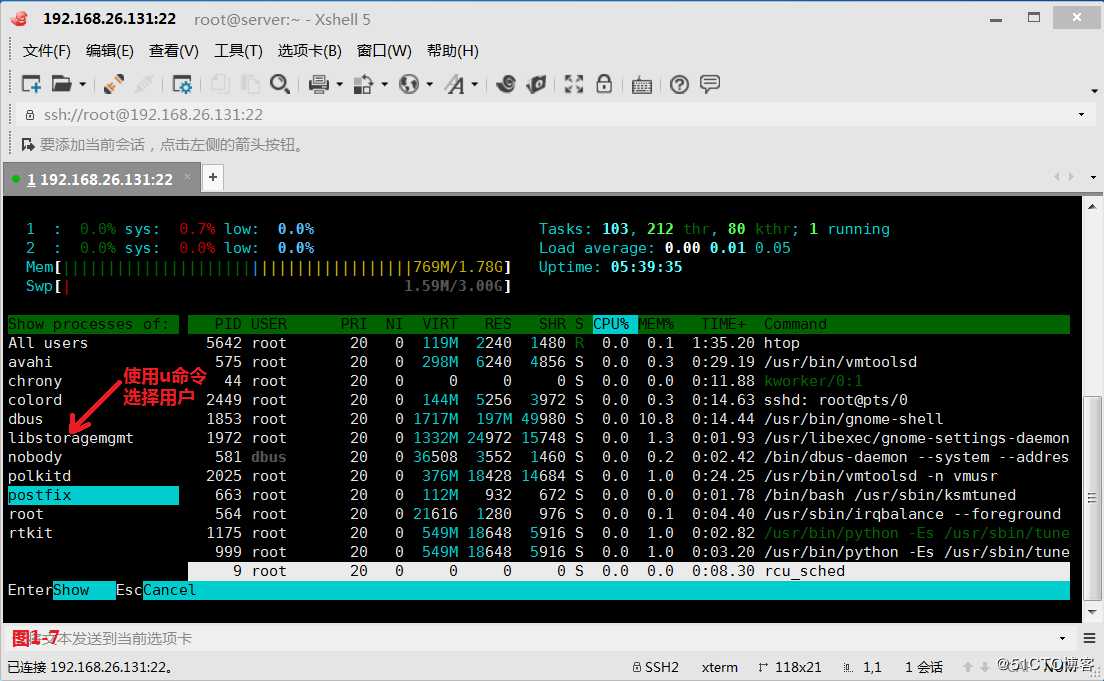This screenshot has height=681, width=1104.
Task: Open the session Properties icon
Action: point(182,85)
